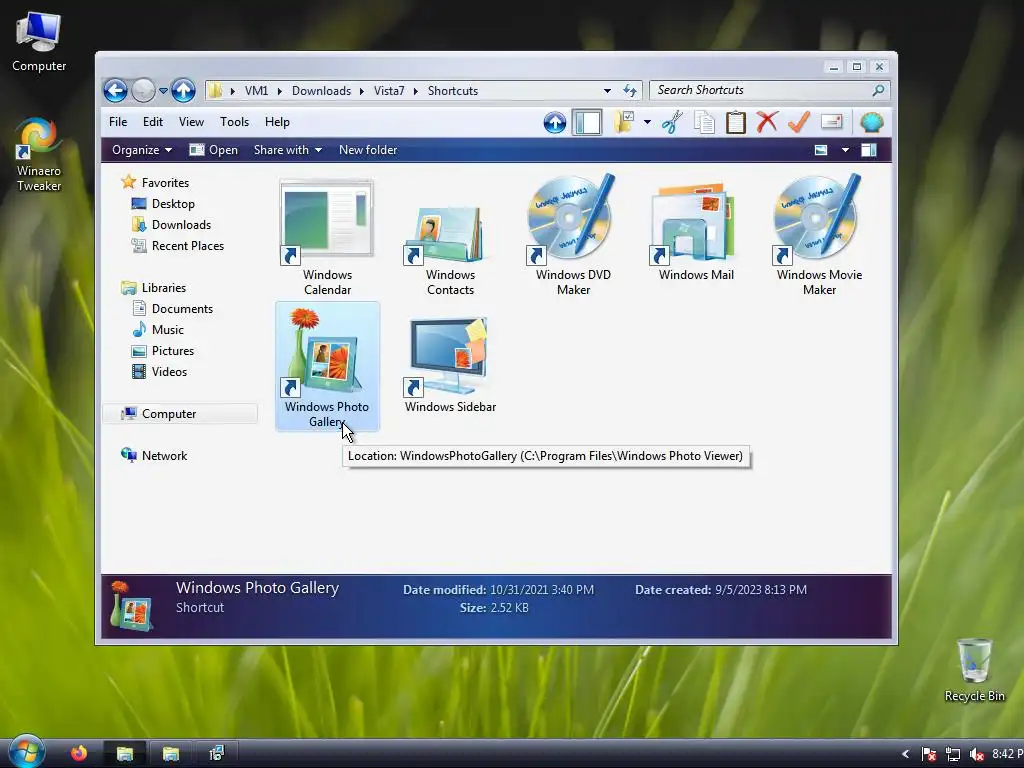
Task: Click the Search Shortcuts field
Action: pos(770,90)
